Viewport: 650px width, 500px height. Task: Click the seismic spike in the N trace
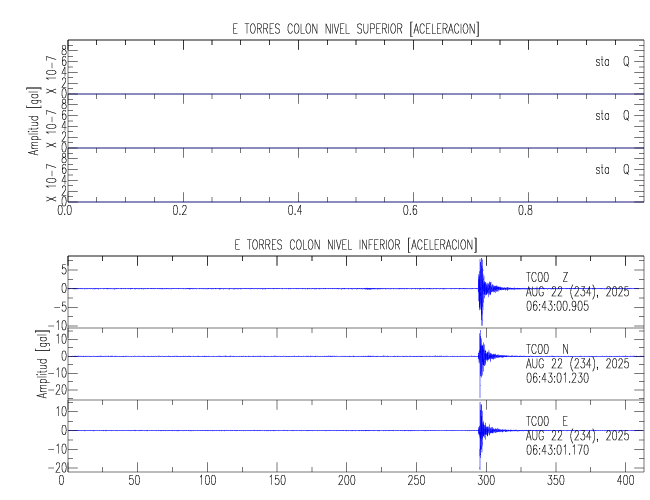click(482, 357)
